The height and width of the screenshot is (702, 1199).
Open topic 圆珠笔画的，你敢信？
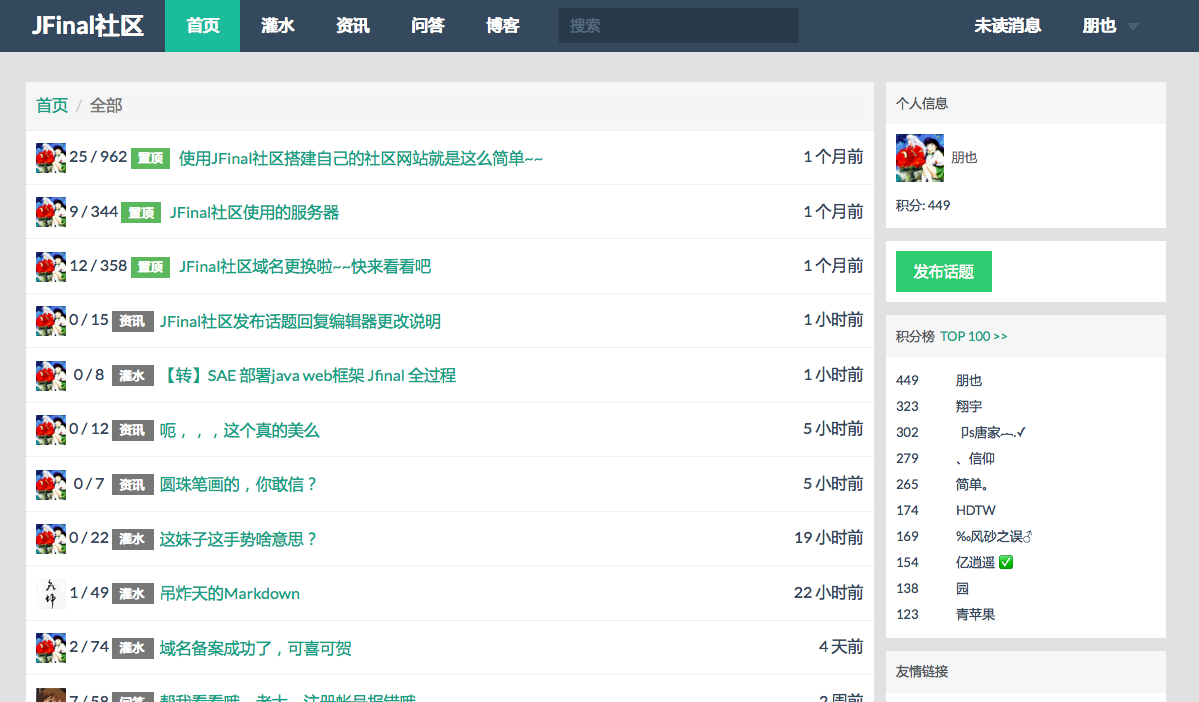[x=238, y=485]
